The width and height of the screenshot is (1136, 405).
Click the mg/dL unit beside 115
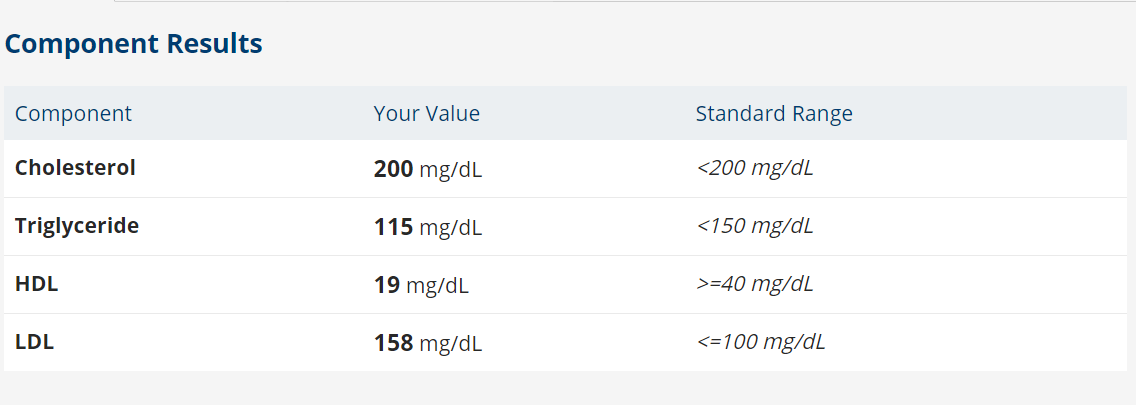tap(451, 228)
